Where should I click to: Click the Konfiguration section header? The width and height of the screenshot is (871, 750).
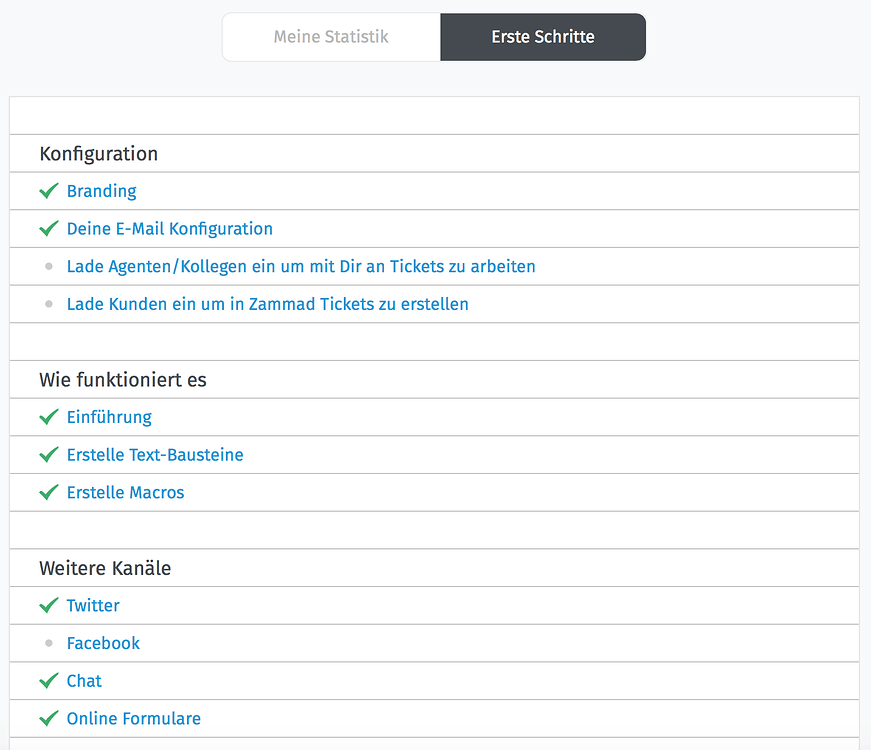[x=98, y=153]
